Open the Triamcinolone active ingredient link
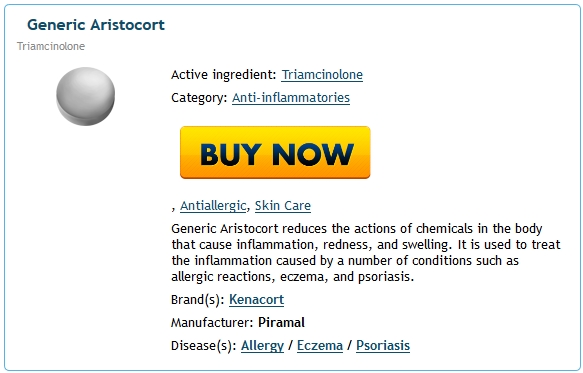This screenshot has width=583, height=373. click(x=322, y=75)
